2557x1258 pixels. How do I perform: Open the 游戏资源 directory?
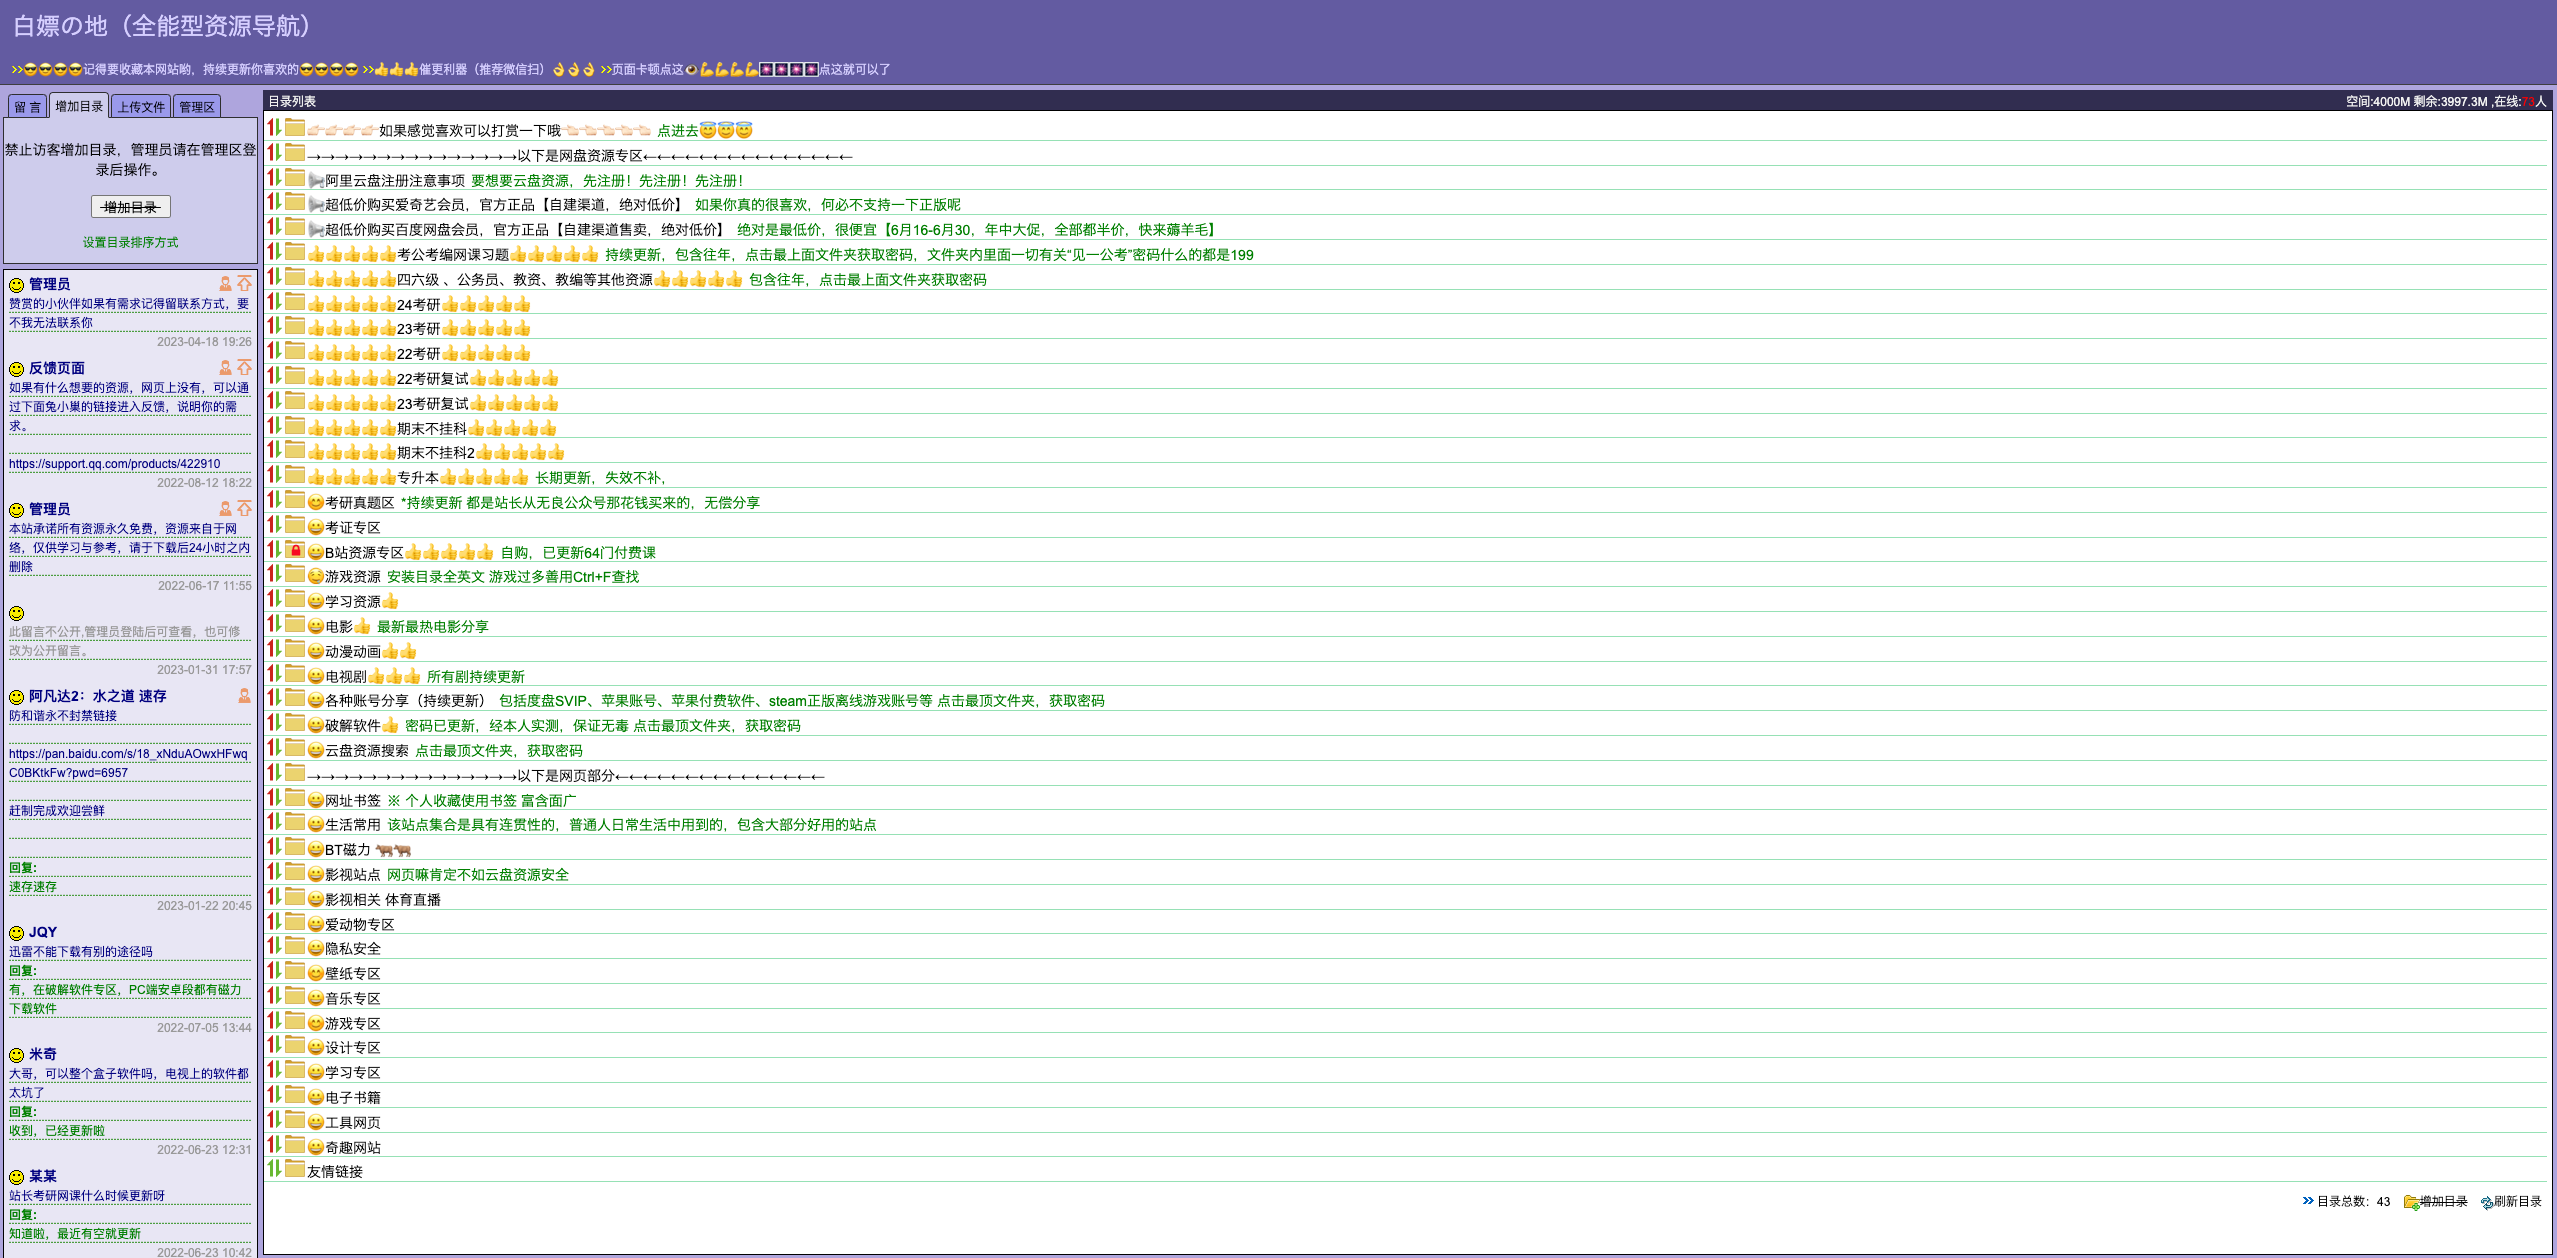[x=352, y=577]
